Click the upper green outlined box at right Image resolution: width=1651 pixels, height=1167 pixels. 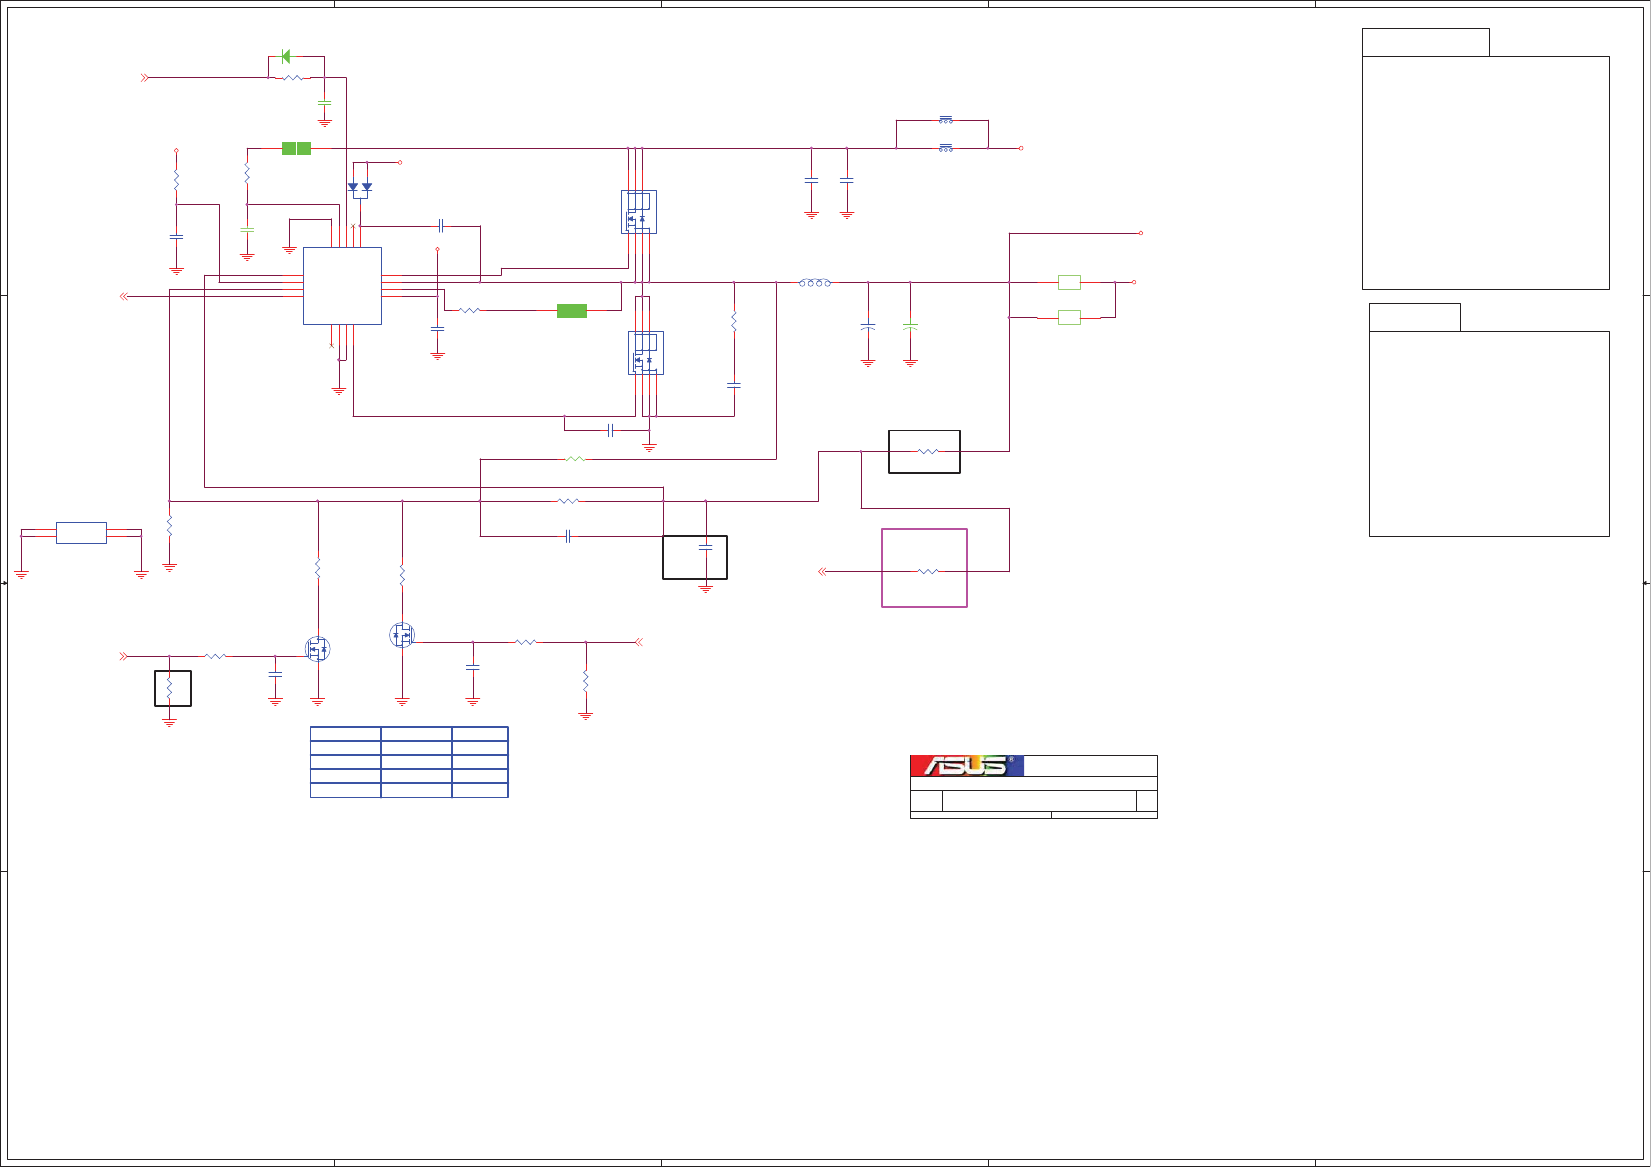pyautogui.click(x=1069, y=282)
